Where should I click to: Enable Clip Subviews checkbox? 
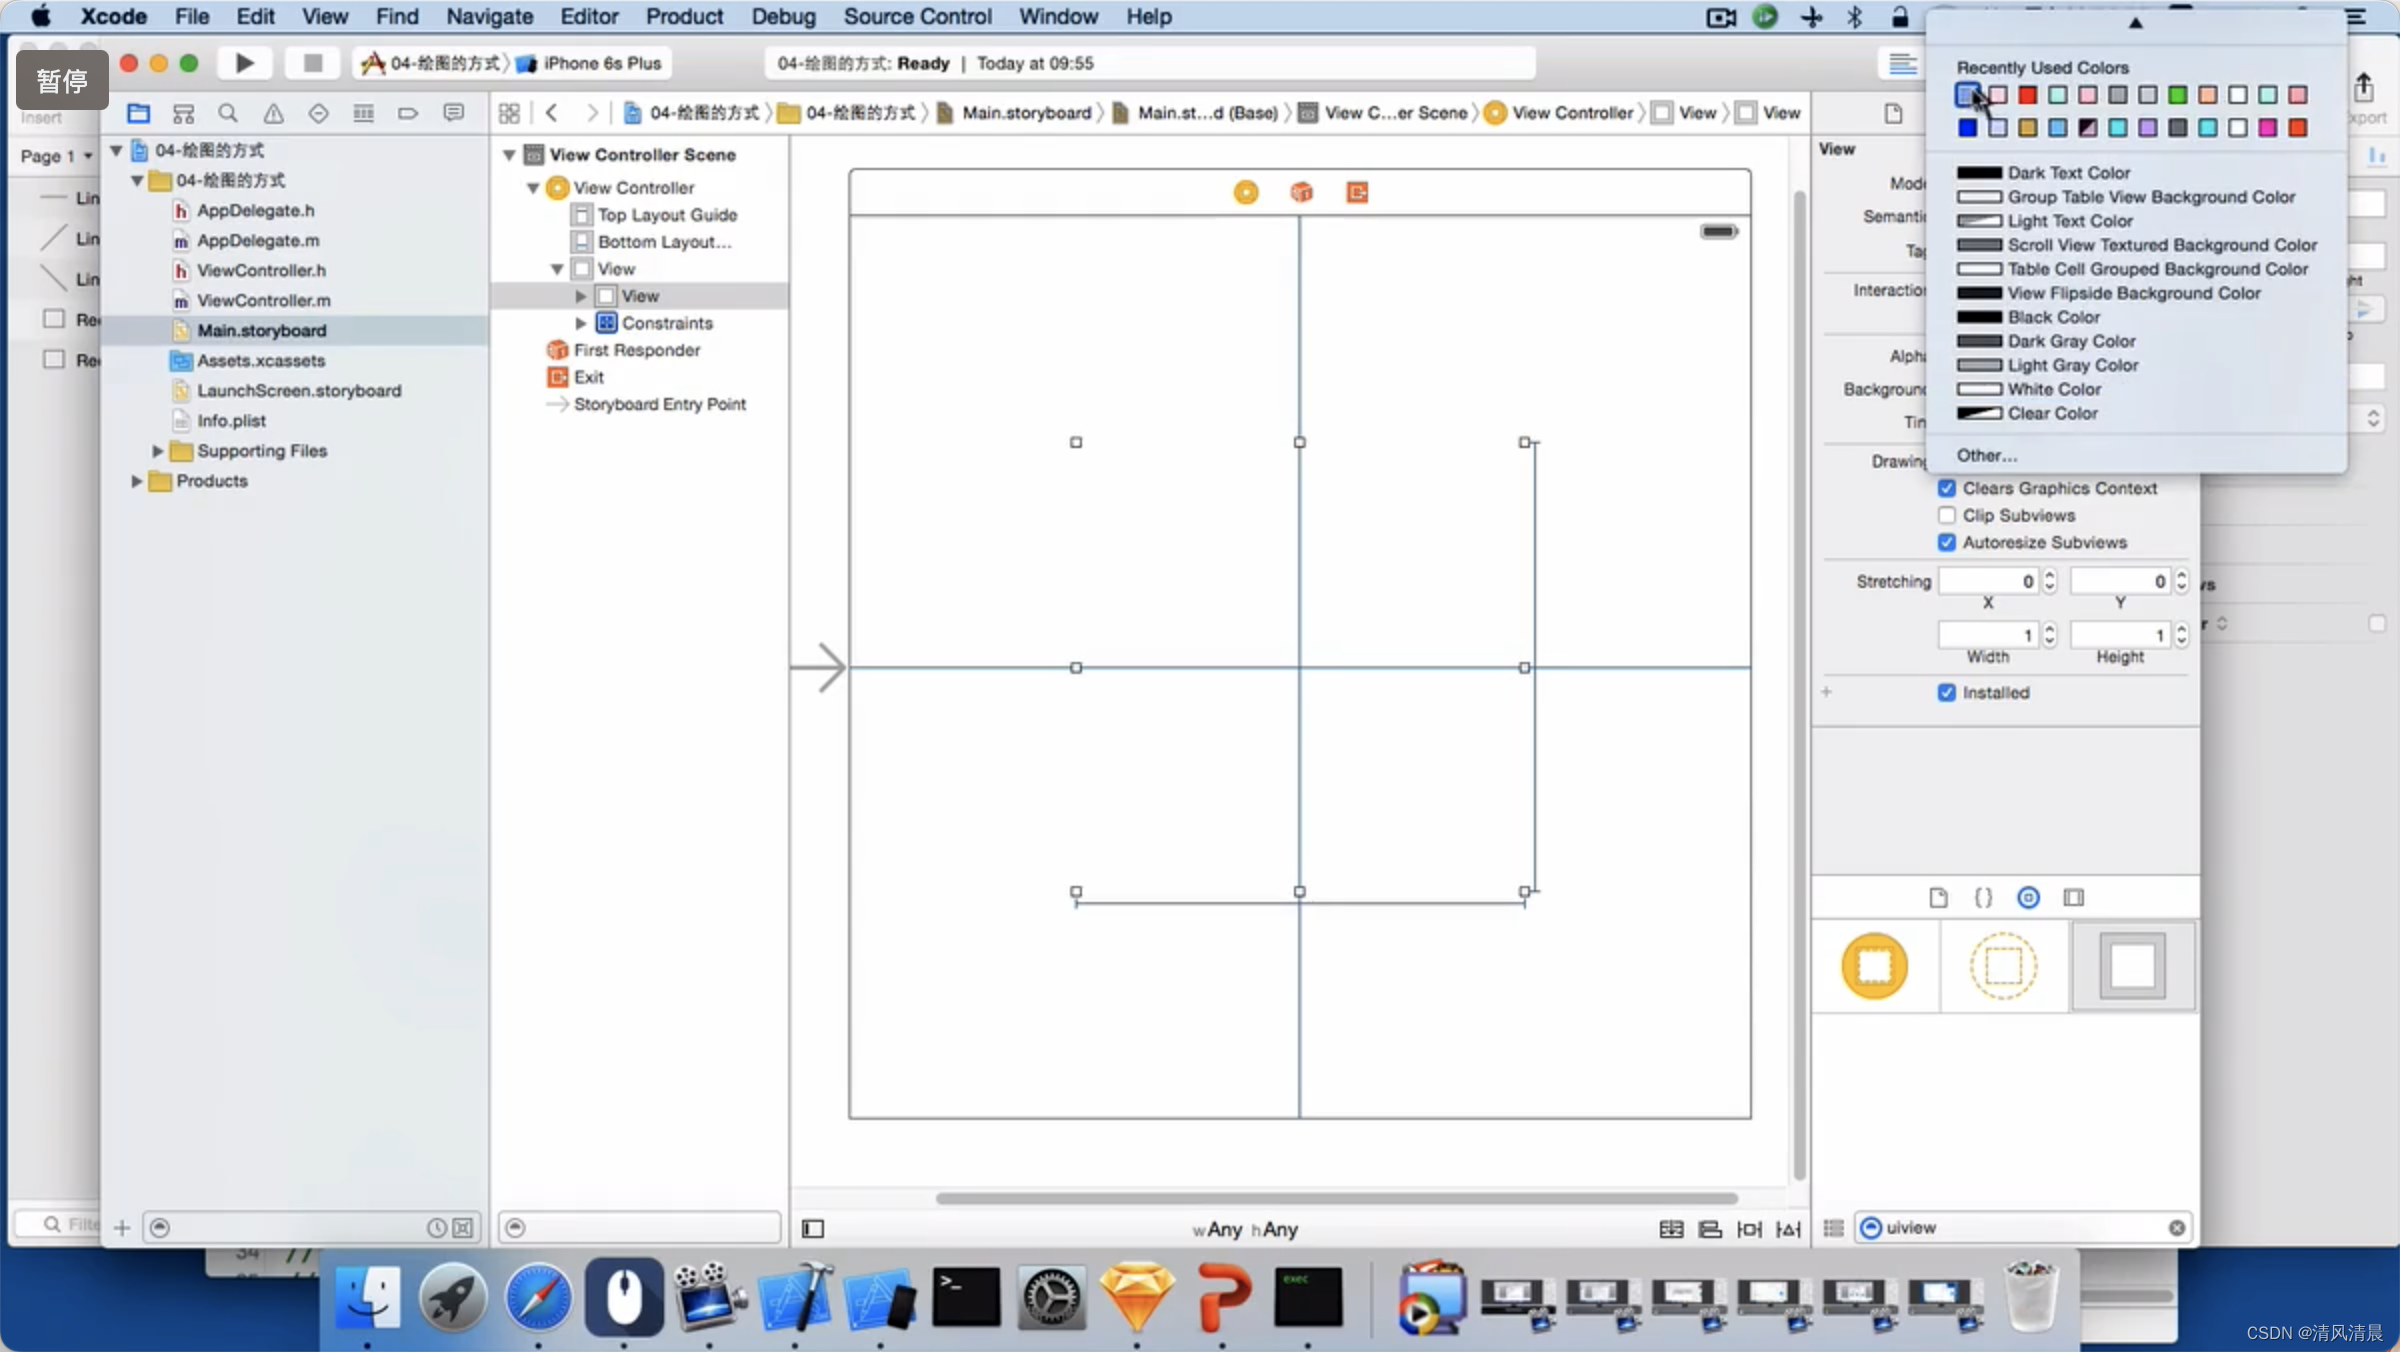click(x=1948, y=514)
